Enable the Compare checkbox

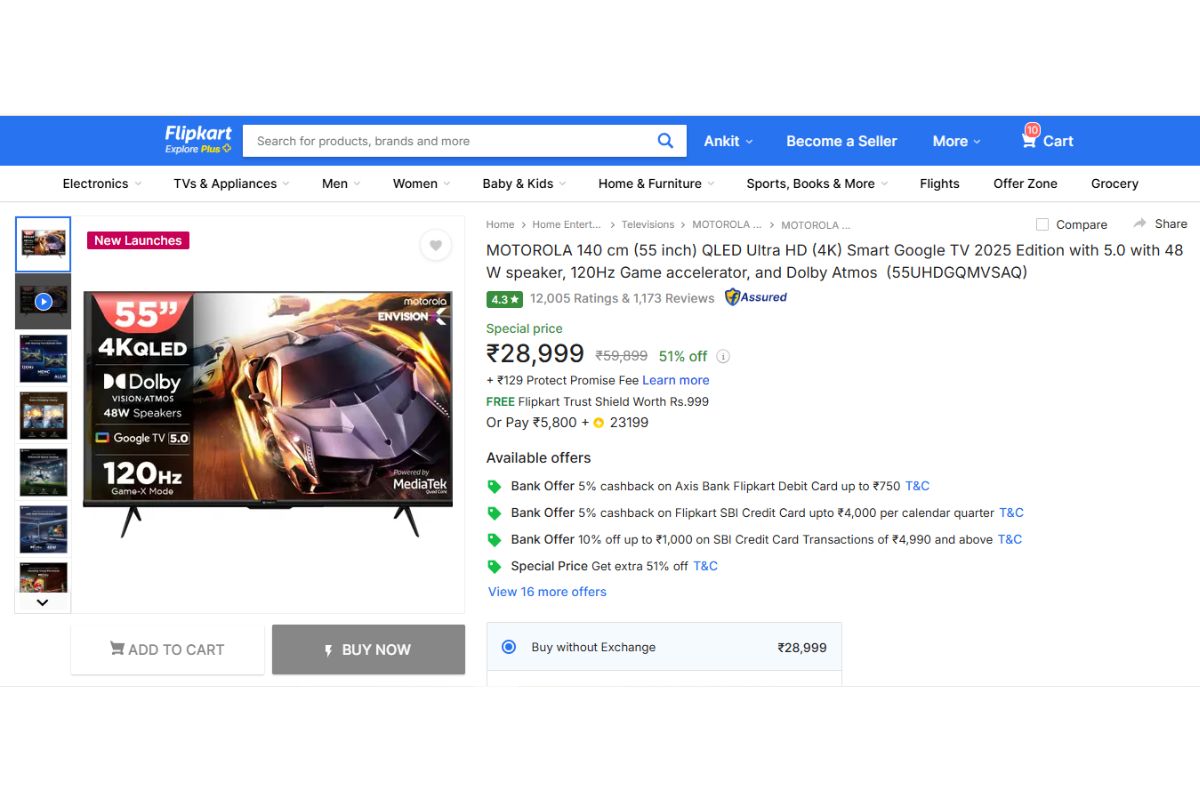[1041, 224]
